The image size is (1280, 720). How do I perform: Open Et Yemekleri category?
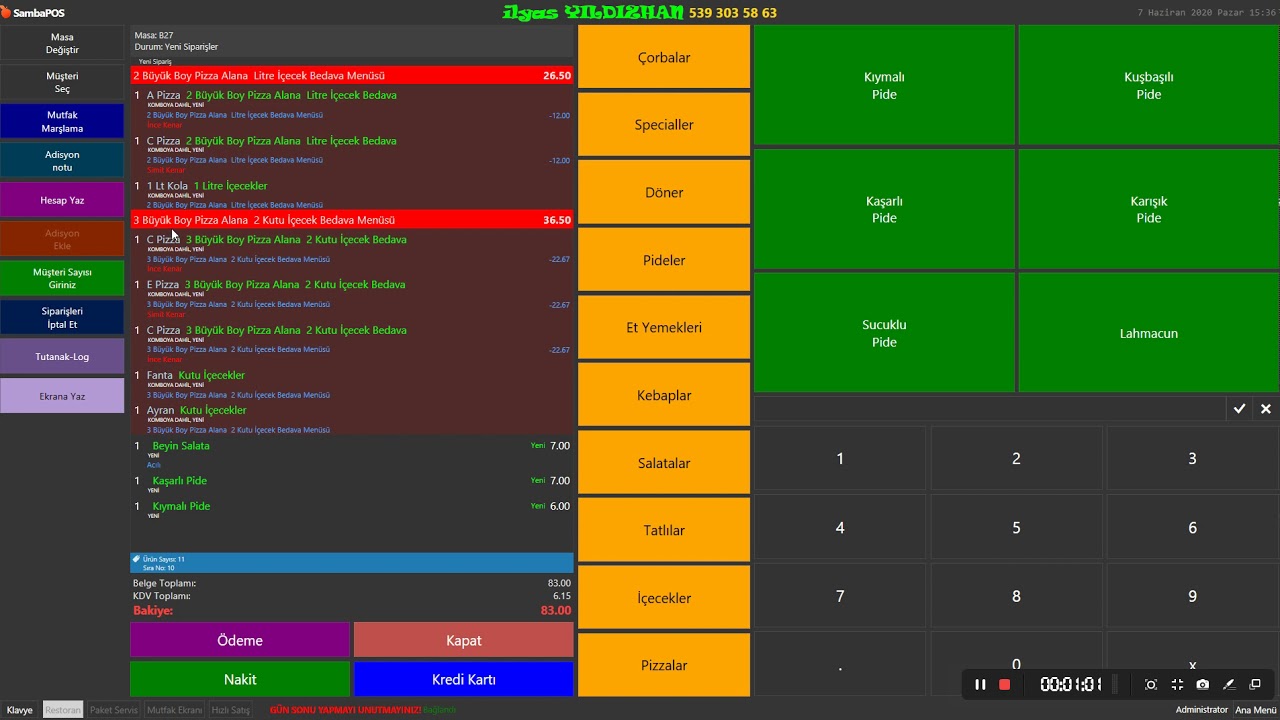click(664, 327)
